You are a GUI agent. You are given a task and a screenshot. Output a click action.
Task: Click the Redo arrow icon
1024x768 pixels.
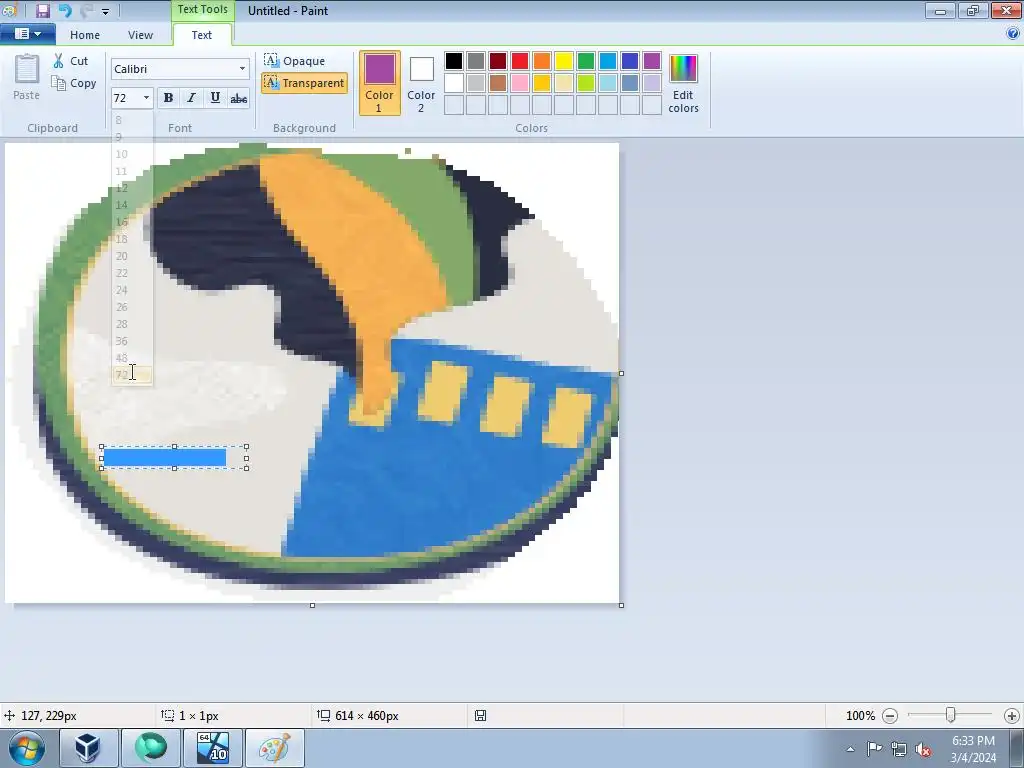pyautogui.click(x=86, y=10)
